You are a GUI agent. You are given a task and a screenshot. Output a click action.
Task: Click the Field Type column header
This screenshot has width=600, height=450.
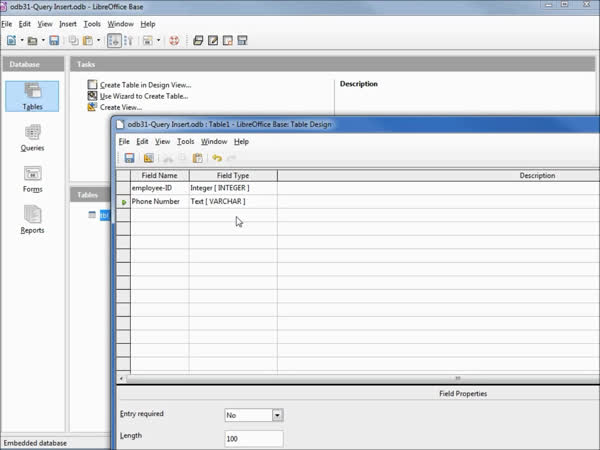tap(233, 175)
